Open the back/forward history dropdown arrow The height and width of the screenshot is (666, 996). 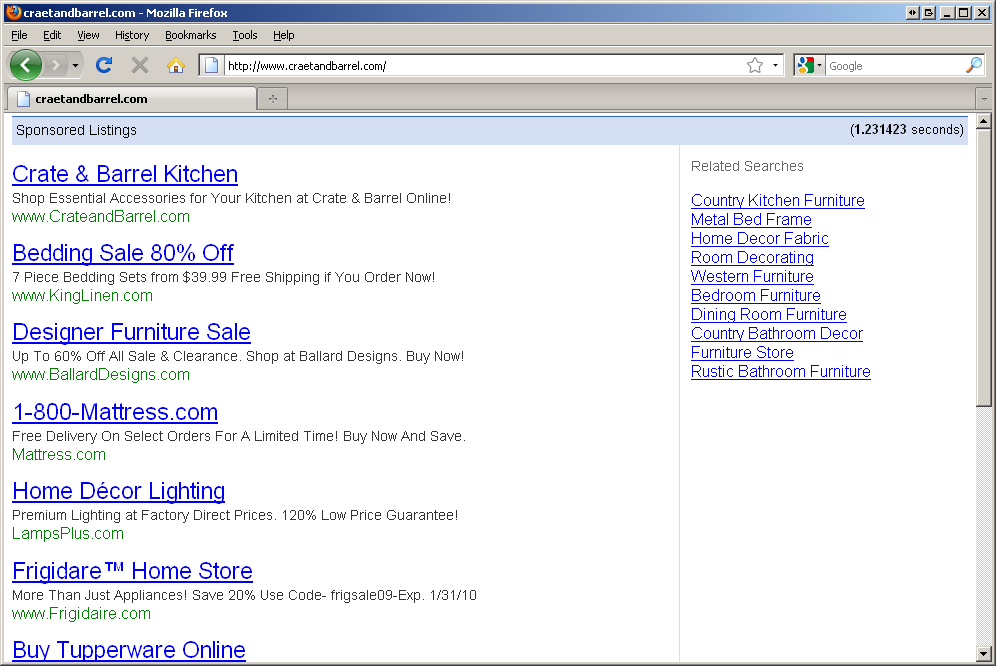click(76, 65)
